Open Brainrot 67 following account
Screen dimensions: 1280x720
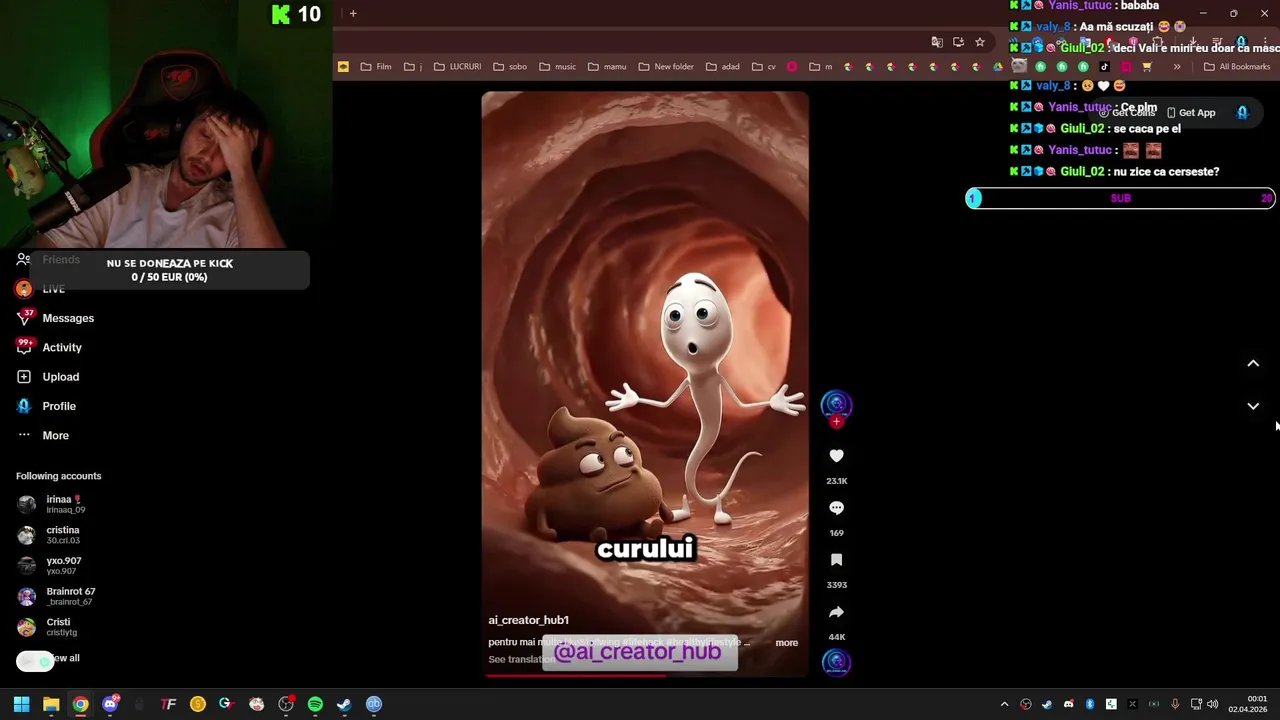(x=57, y=596)
